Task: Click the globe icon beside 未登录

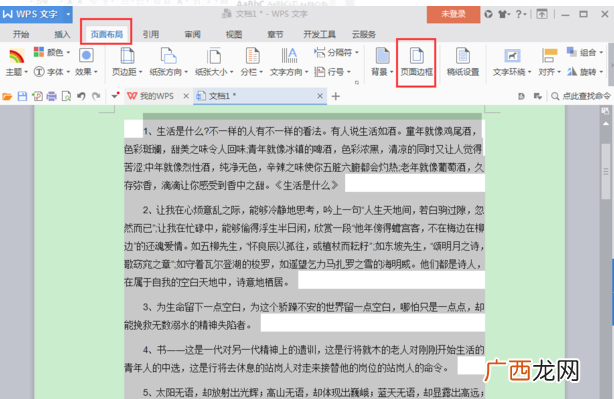Action: (488, 14)
